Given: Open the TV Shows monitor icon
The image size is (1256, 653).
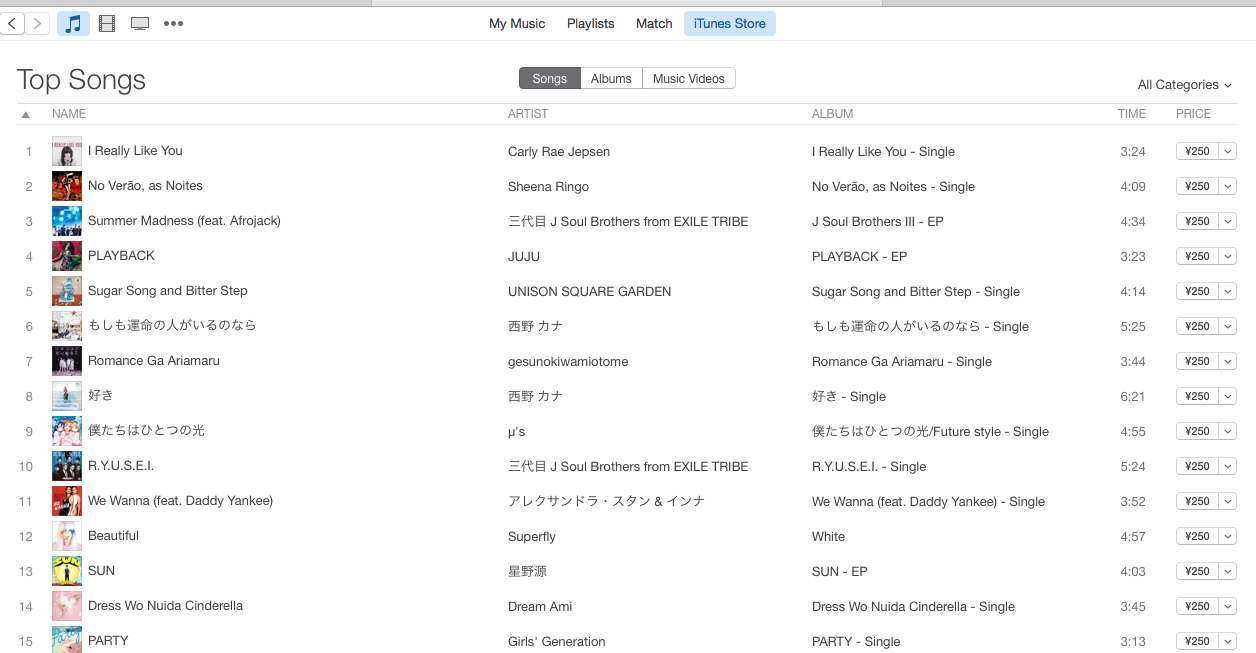Looking at the screenshot, I should [140, 23].
